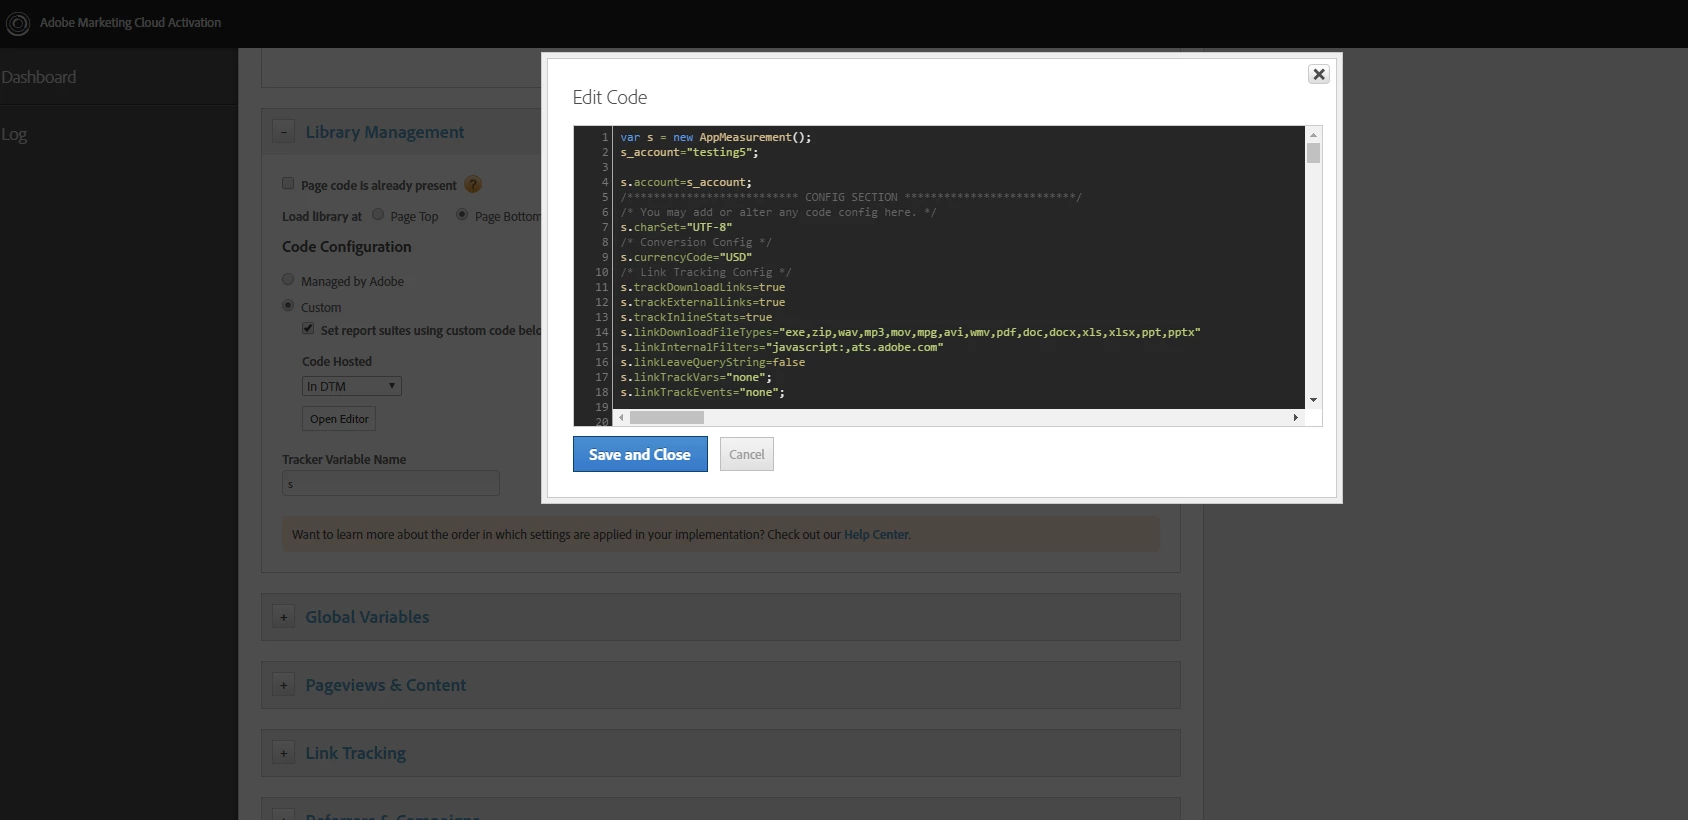Click code line s_account="testing5";
Image resolution: width=1688 pixels, height=820 pixels.
(x=689, y=152)
